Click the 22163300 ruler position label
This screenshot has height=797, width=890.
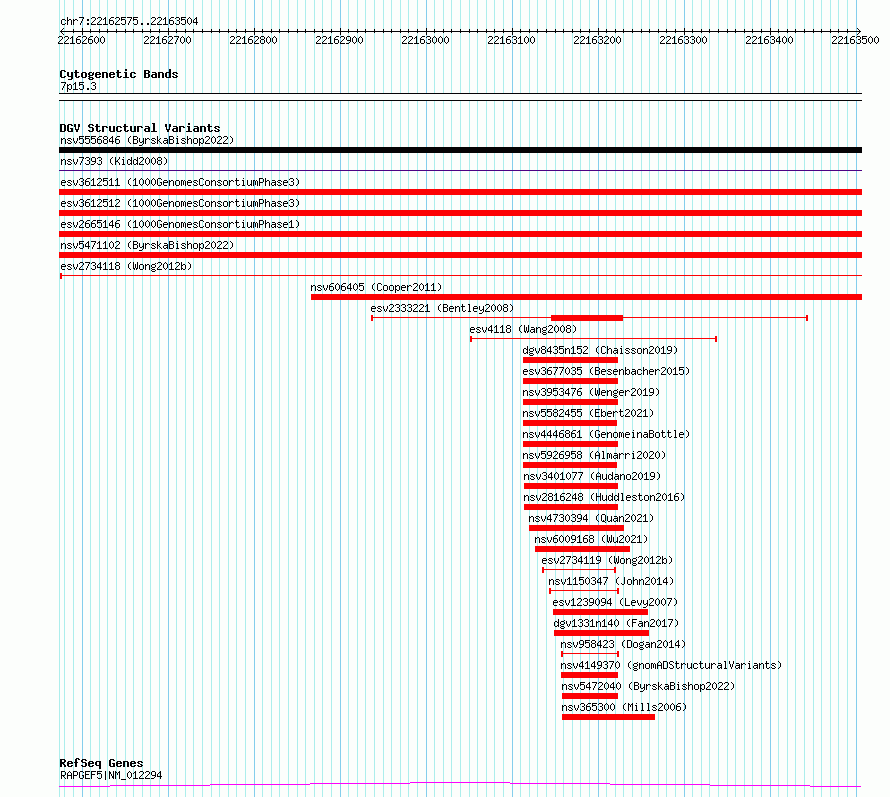(683, 40)
